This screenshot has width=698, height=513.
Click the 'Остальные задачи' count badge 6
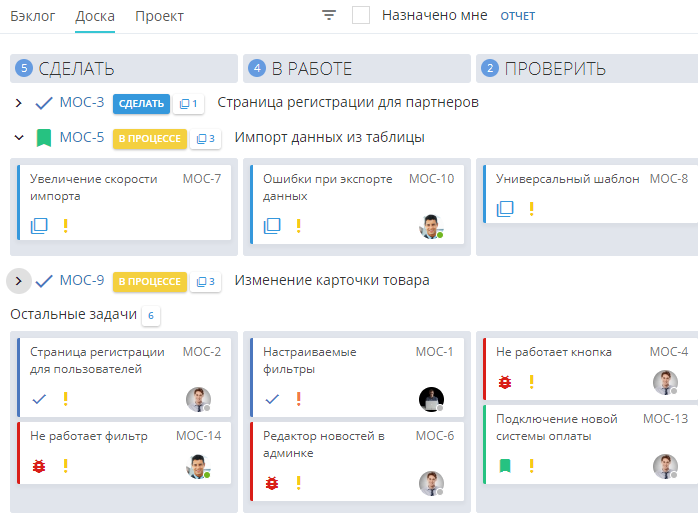coord(151,316)
